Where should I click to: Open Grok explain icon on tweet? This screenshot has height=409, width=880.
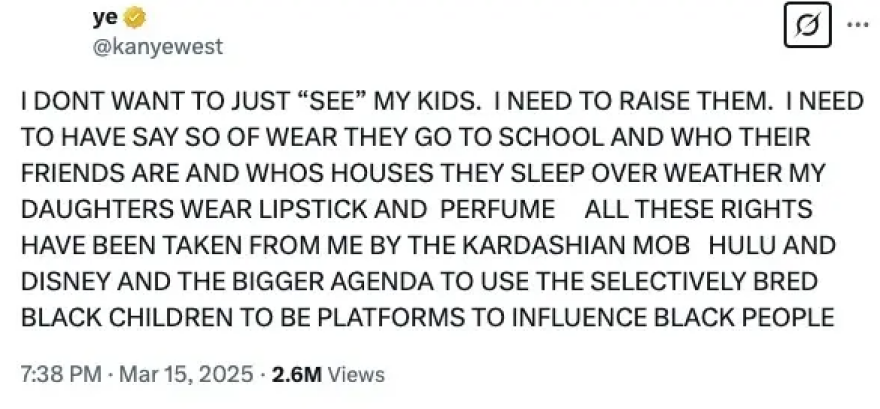pyautogui.click(x=800, y=31)
